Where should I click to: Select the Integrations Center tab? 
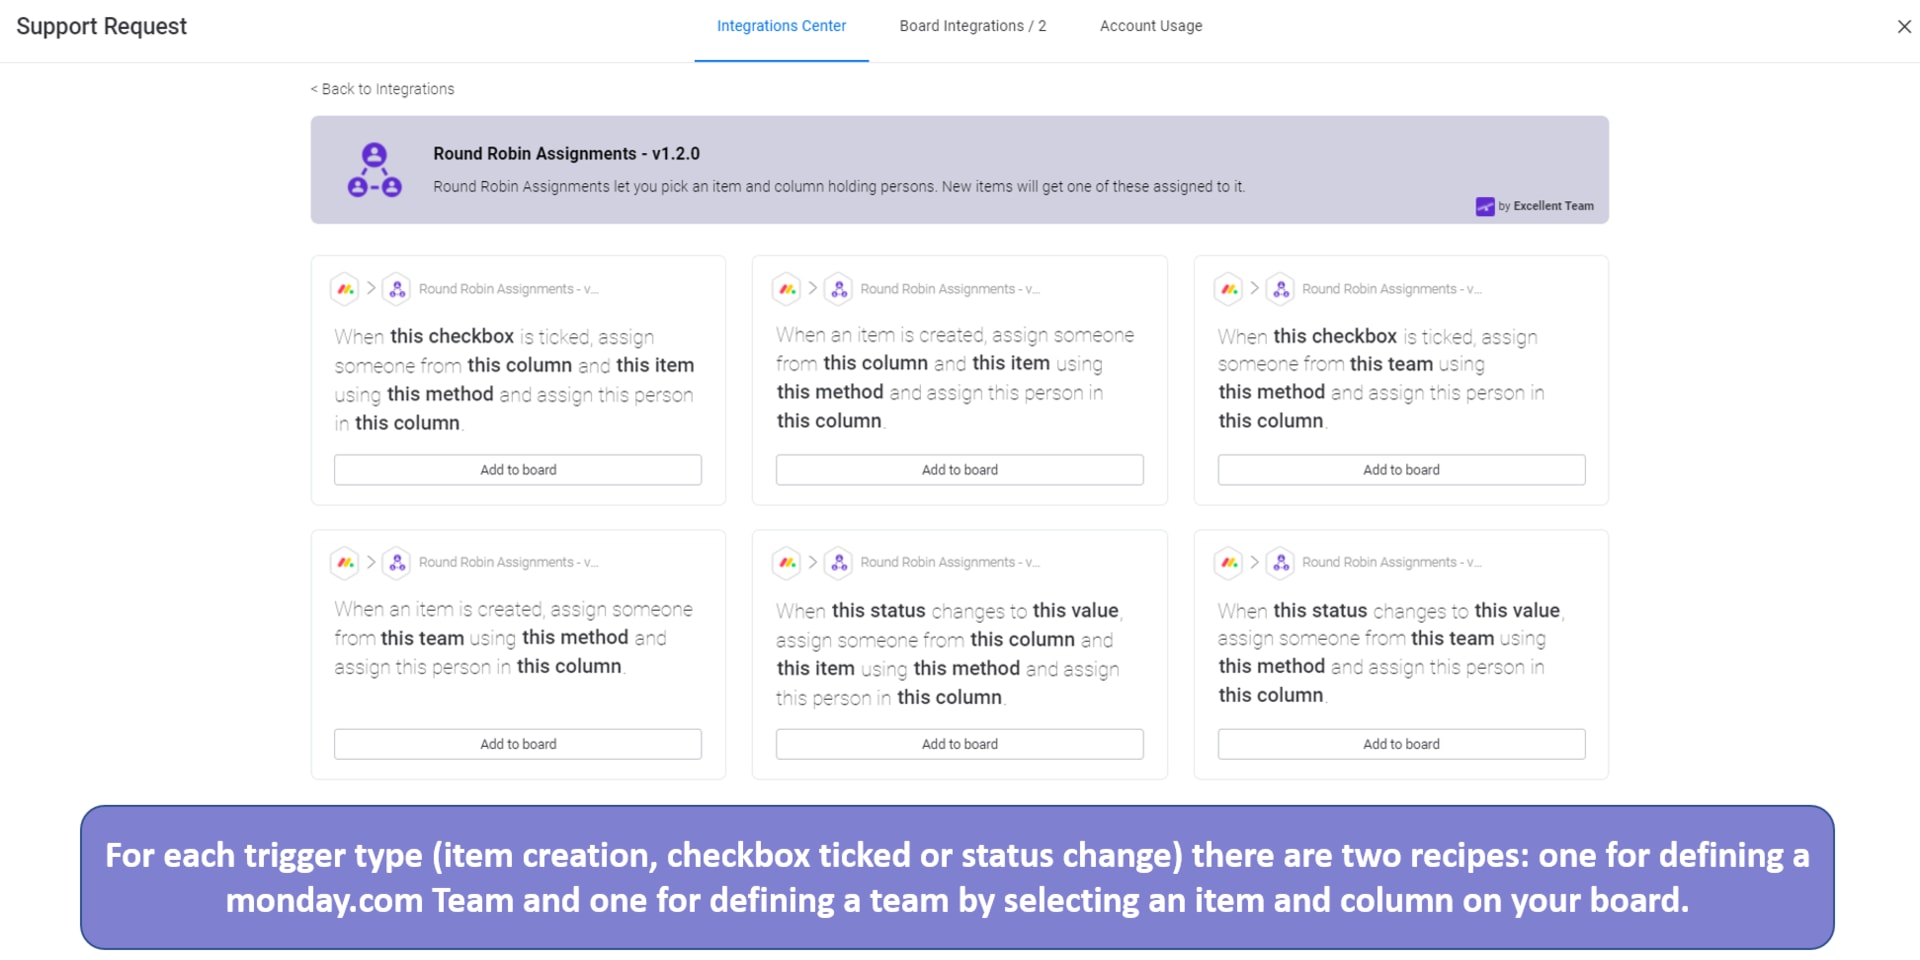pyautogui.click(x=781, y=26)
